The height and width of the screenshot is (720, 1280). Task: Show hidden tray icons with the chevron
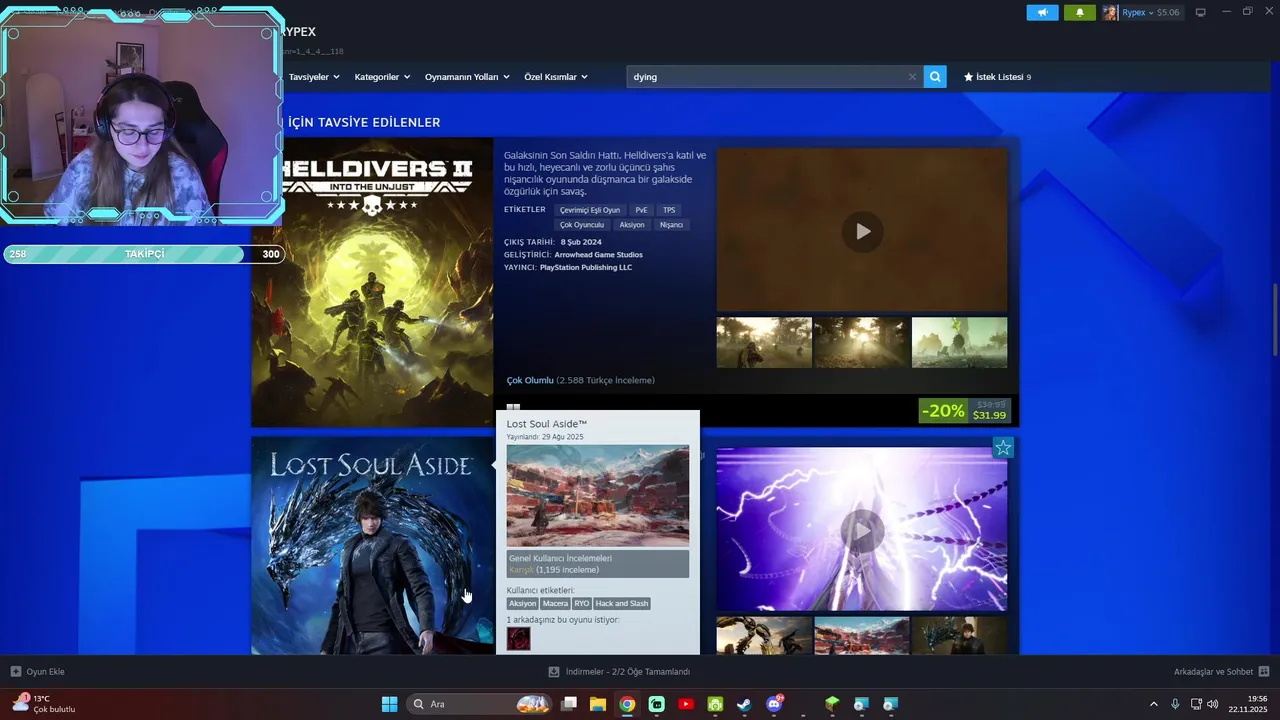click(1153, 704)
